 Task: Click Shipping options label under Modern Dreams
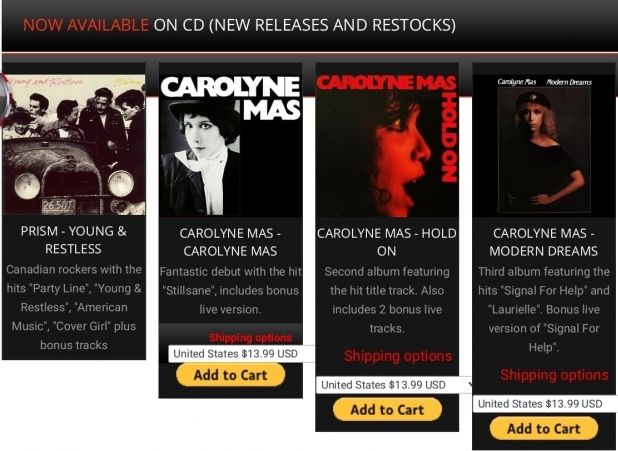click(555, 375)
